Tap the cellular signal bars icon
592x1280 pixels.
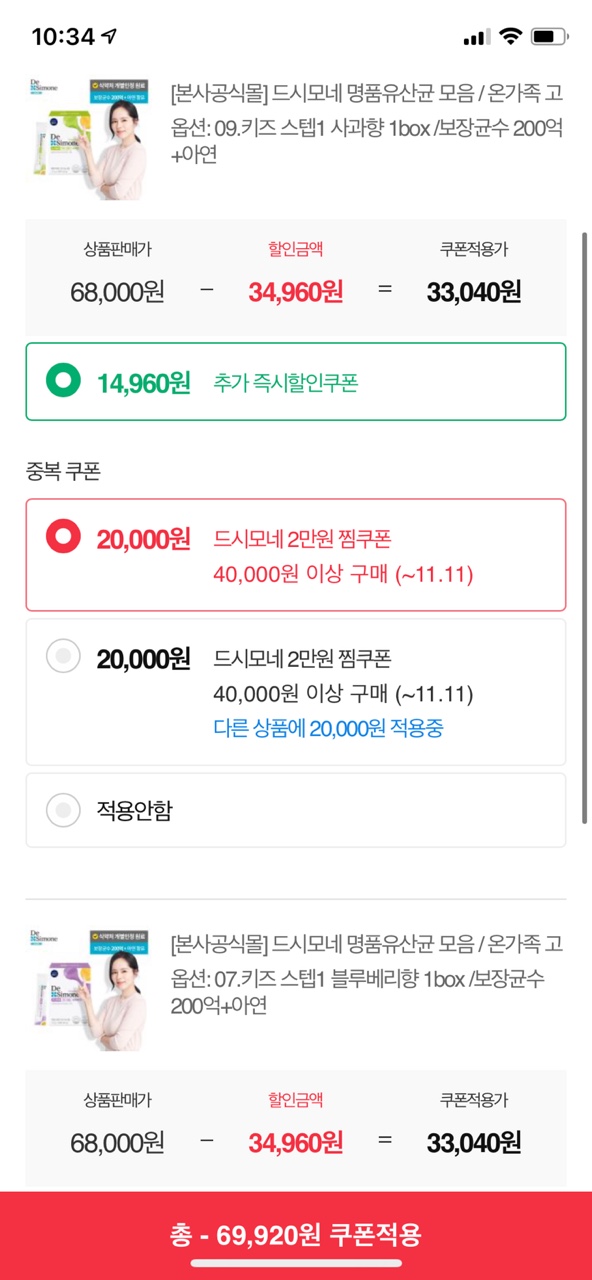click(477, 38)
